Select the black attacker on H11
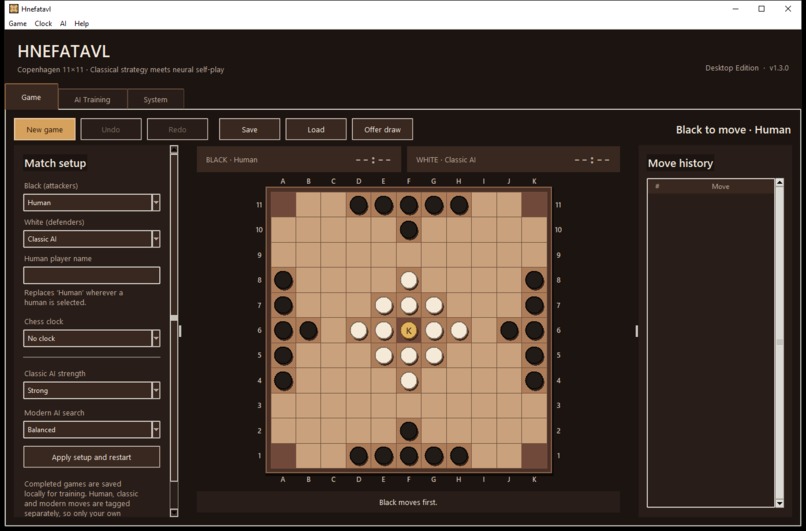 [x=459, y=205]
